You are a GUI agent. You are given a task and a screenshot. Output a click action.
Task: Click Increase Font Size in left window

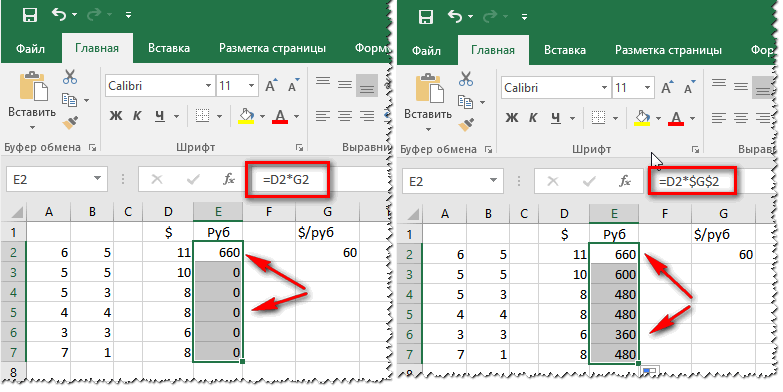[x=271, y=85]
